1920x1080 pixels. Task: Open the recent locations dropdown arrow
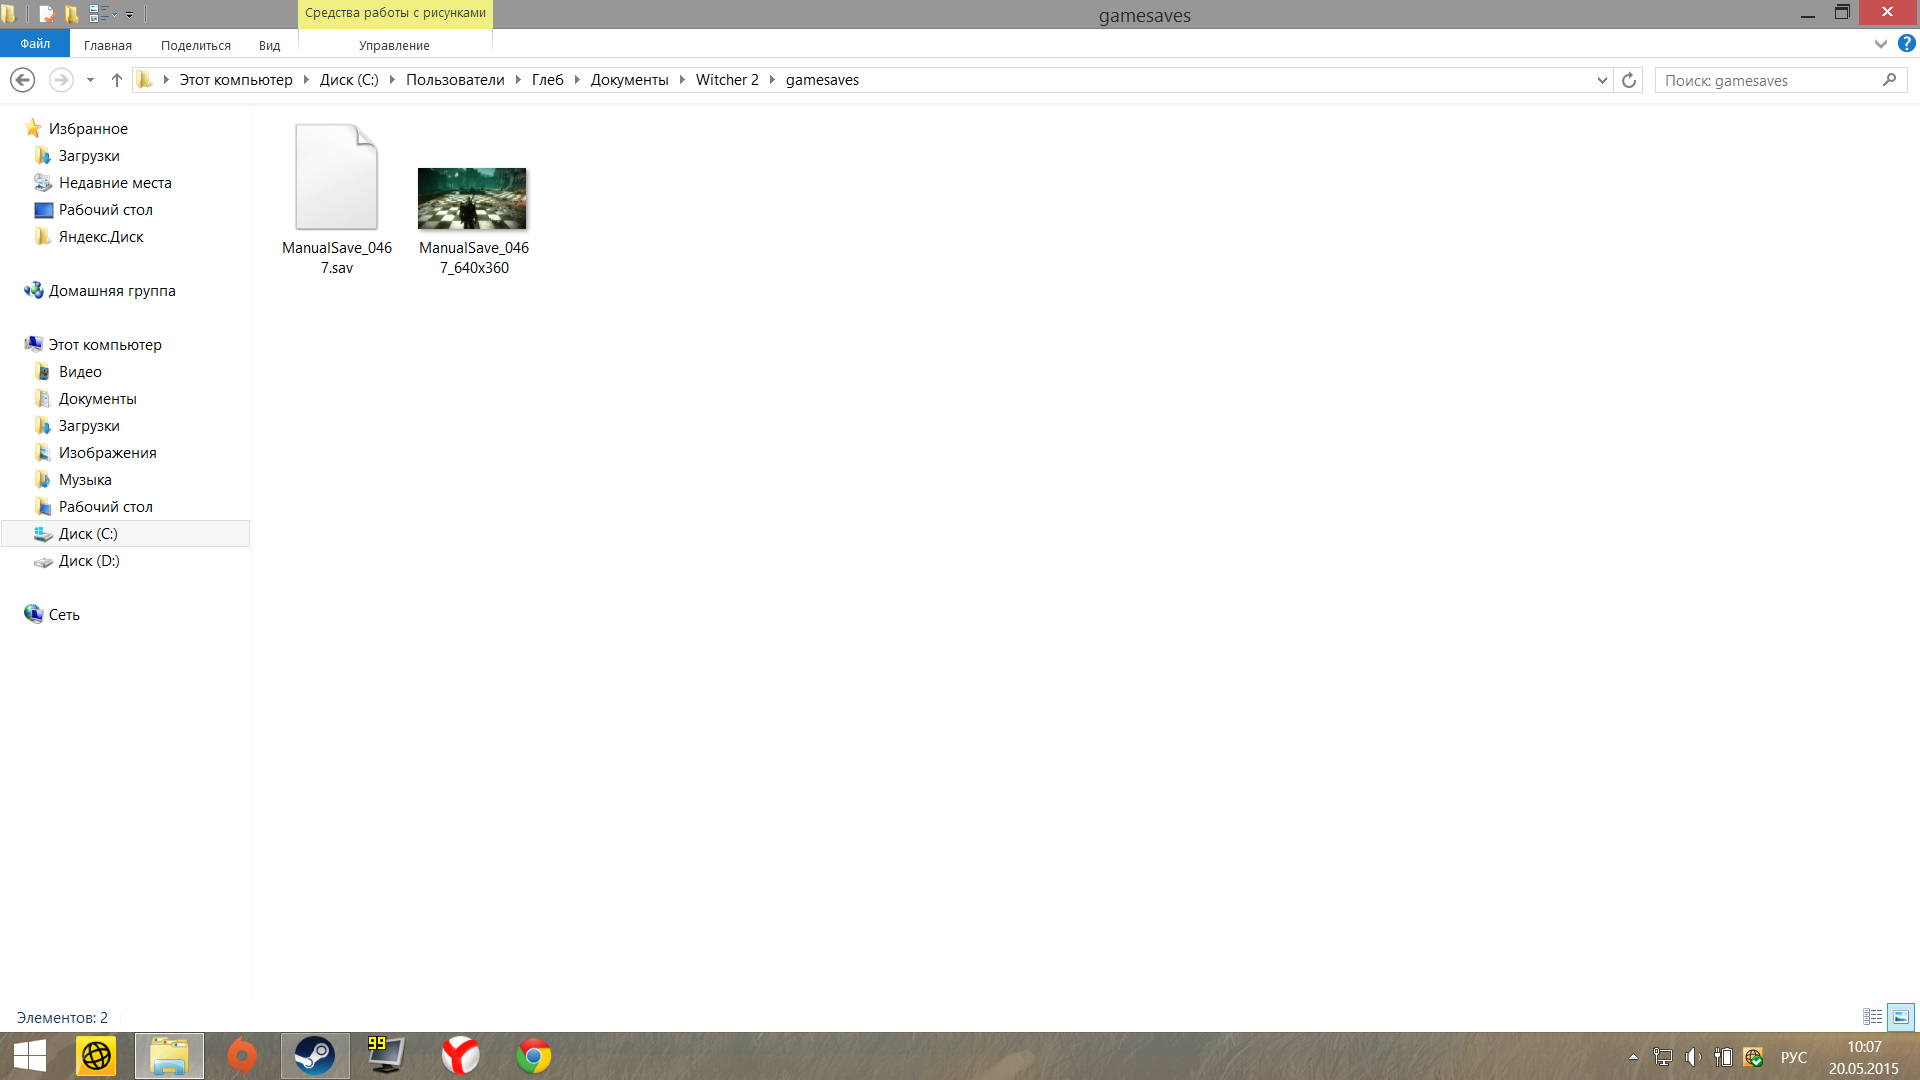point(90,80)
